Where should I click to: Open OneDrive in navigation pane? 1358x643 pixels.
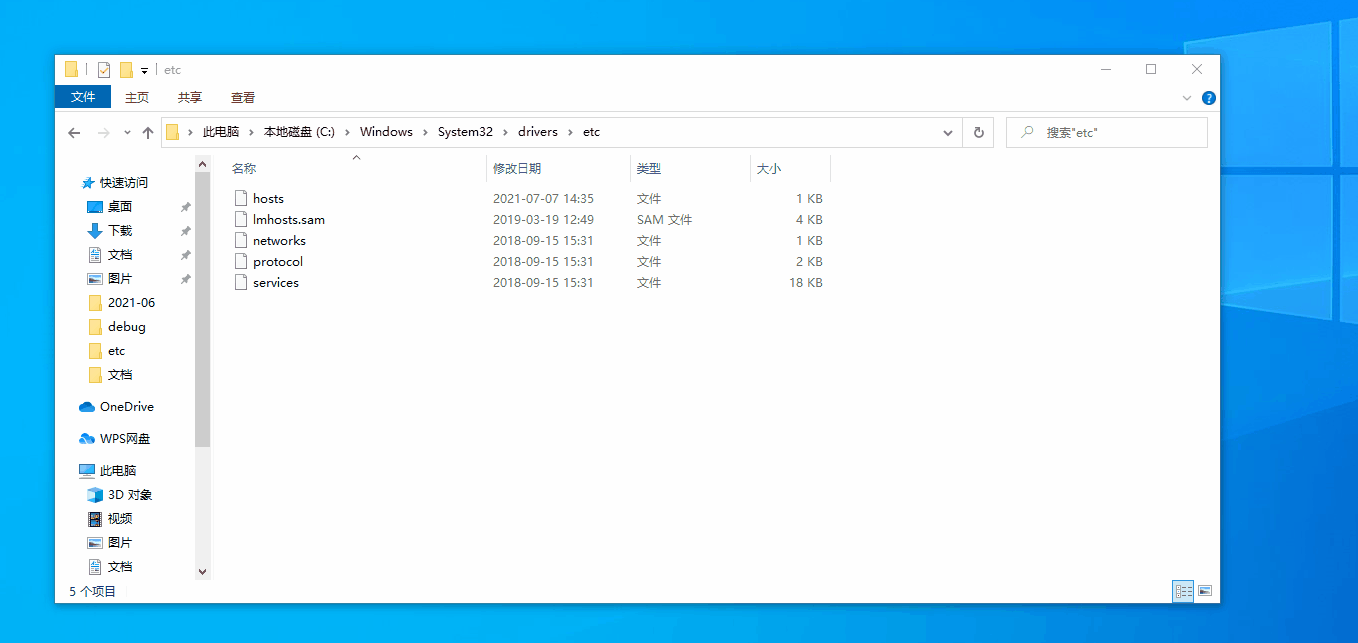(126, 406)
